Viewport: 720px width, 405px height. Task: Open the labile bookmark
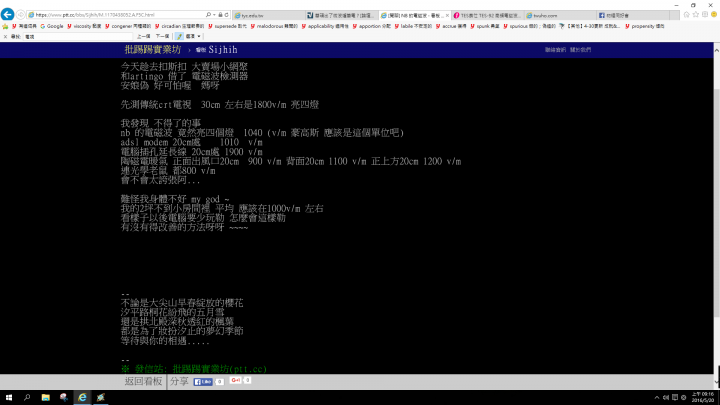click(413, 26)
